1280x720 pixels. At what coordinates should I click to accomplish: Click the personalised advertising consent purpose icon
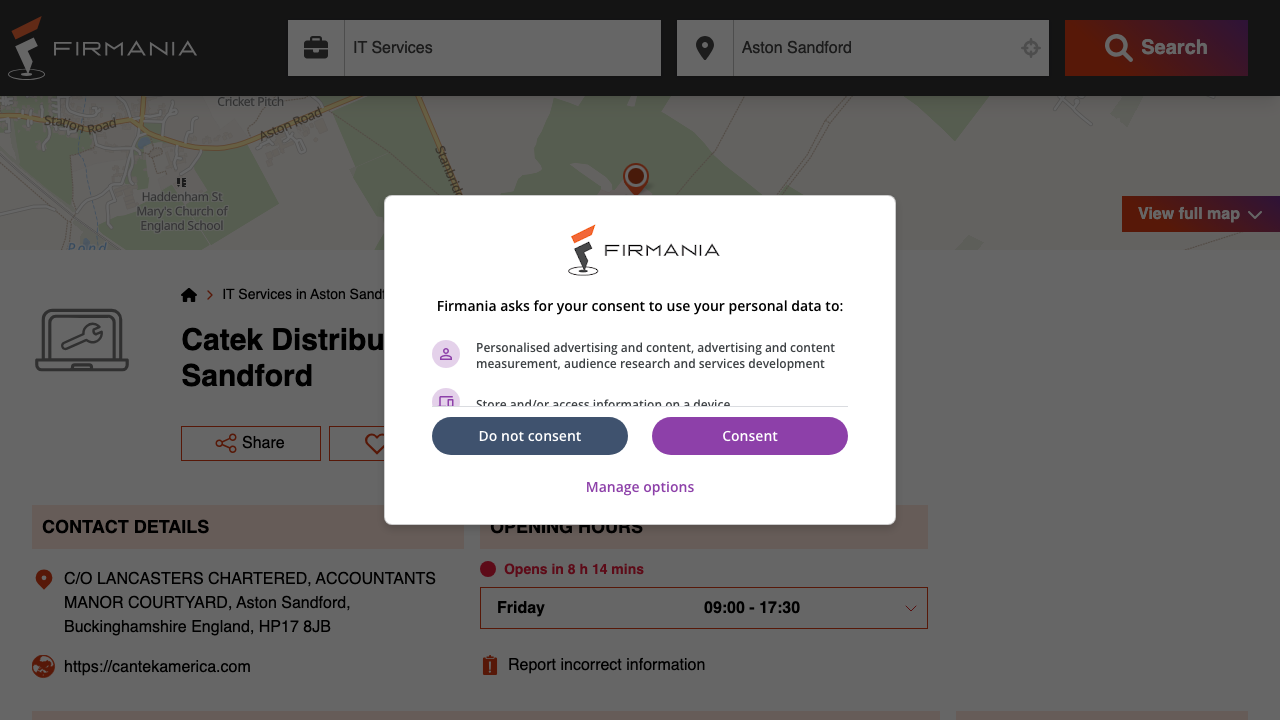tap(446, 354)
